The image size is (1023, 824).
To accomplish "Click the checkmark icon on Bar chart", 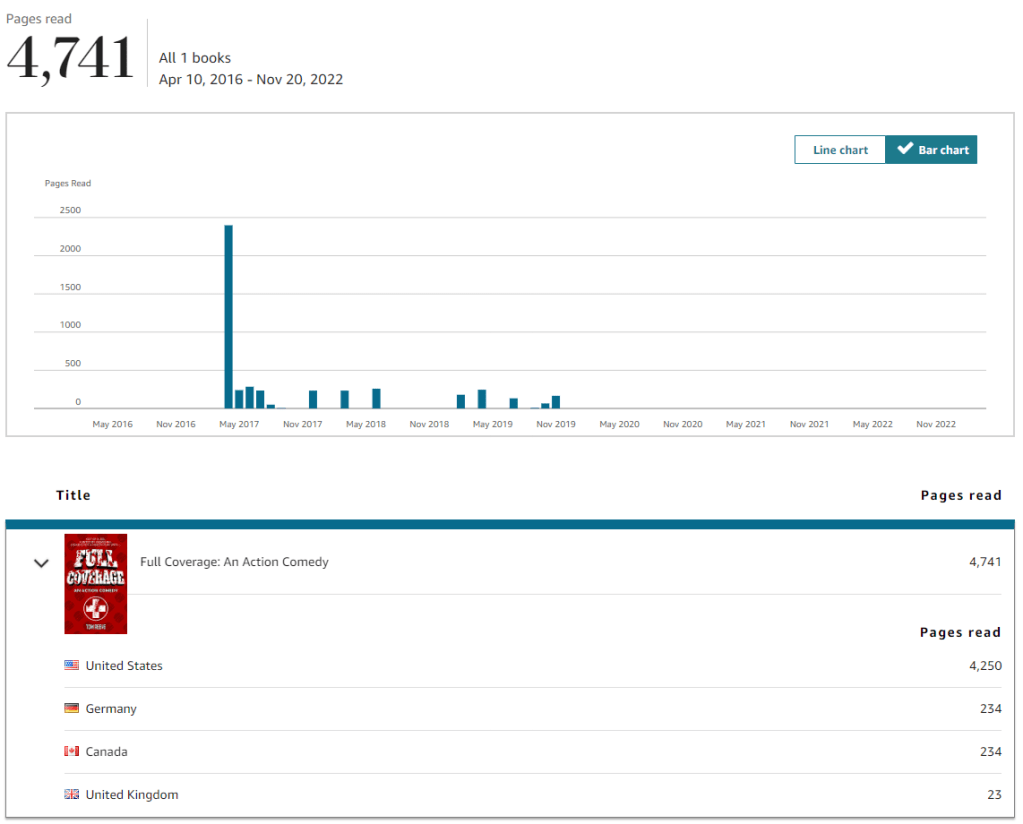I will tap(904, 149).
